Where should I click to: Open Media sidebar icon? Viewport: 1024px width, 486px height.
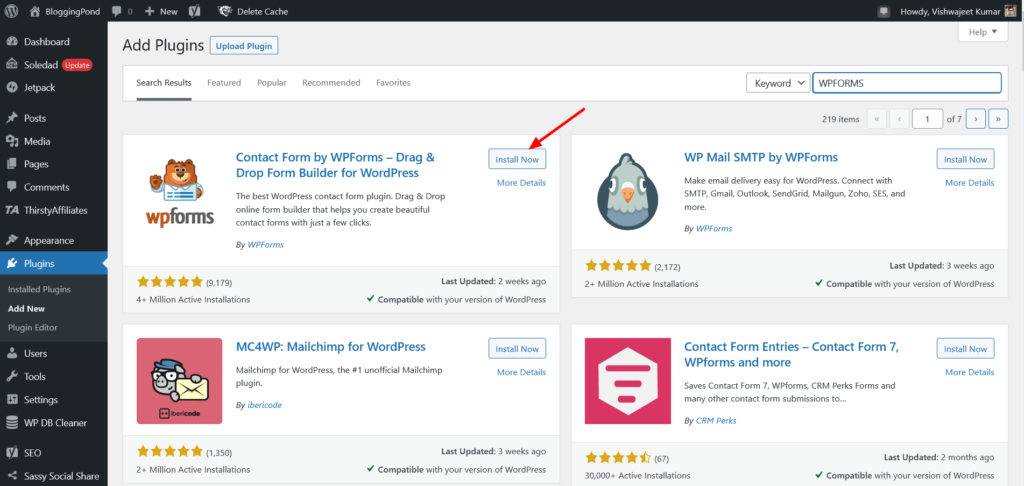(x=12, y=141)
